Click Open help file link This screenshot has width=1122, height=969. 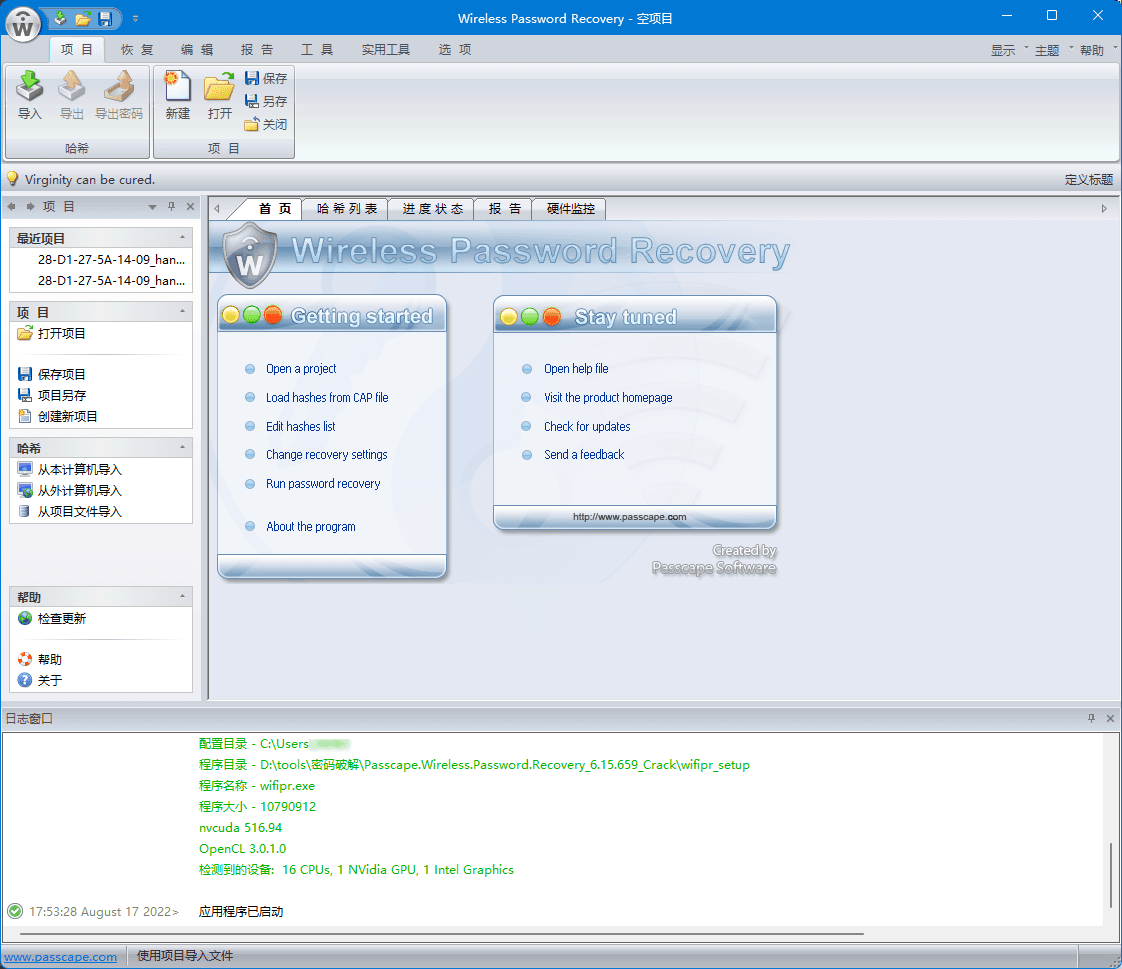[576, 369]
